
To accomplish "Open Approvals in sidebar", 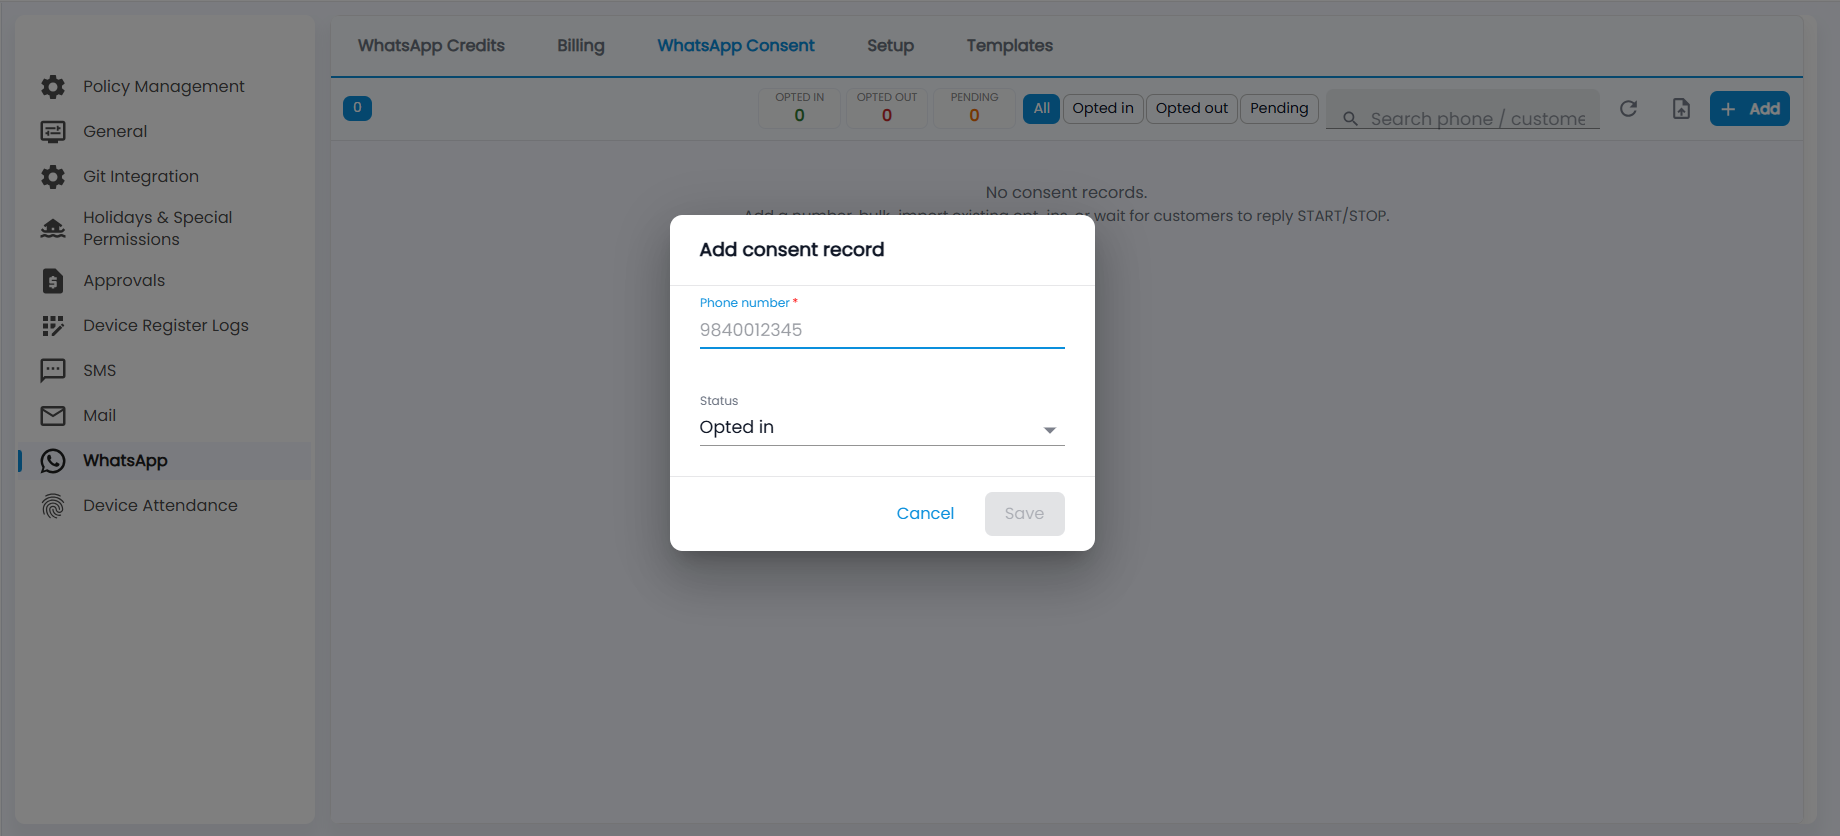I will coord(124,281).
